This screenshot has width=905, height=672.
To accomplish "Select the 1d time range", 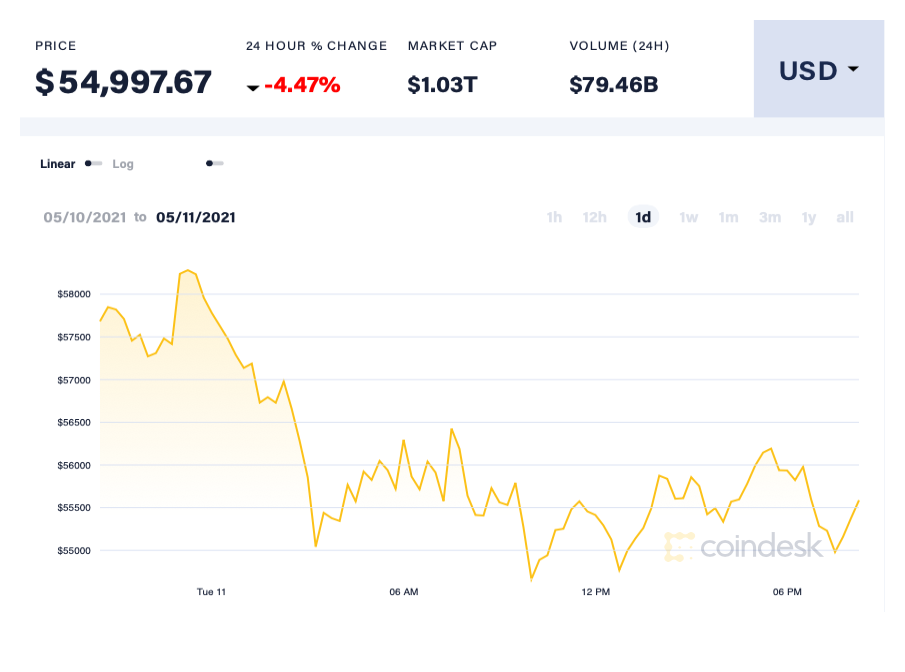I will pos(643,217).
